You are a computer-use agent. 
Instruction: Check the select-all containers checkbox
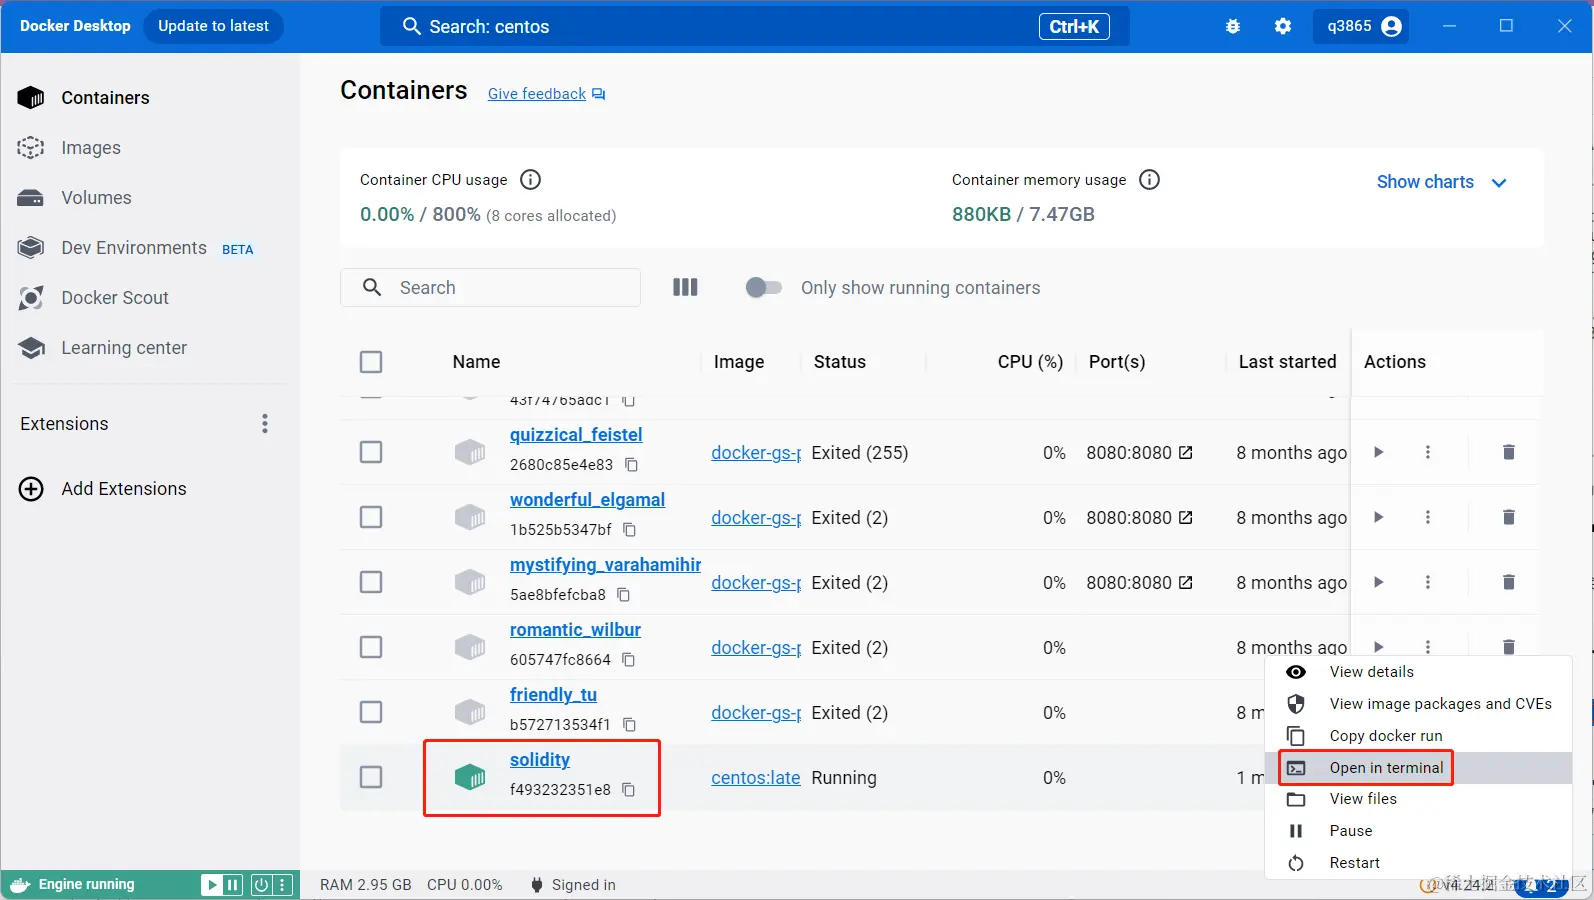click(371, 362)
